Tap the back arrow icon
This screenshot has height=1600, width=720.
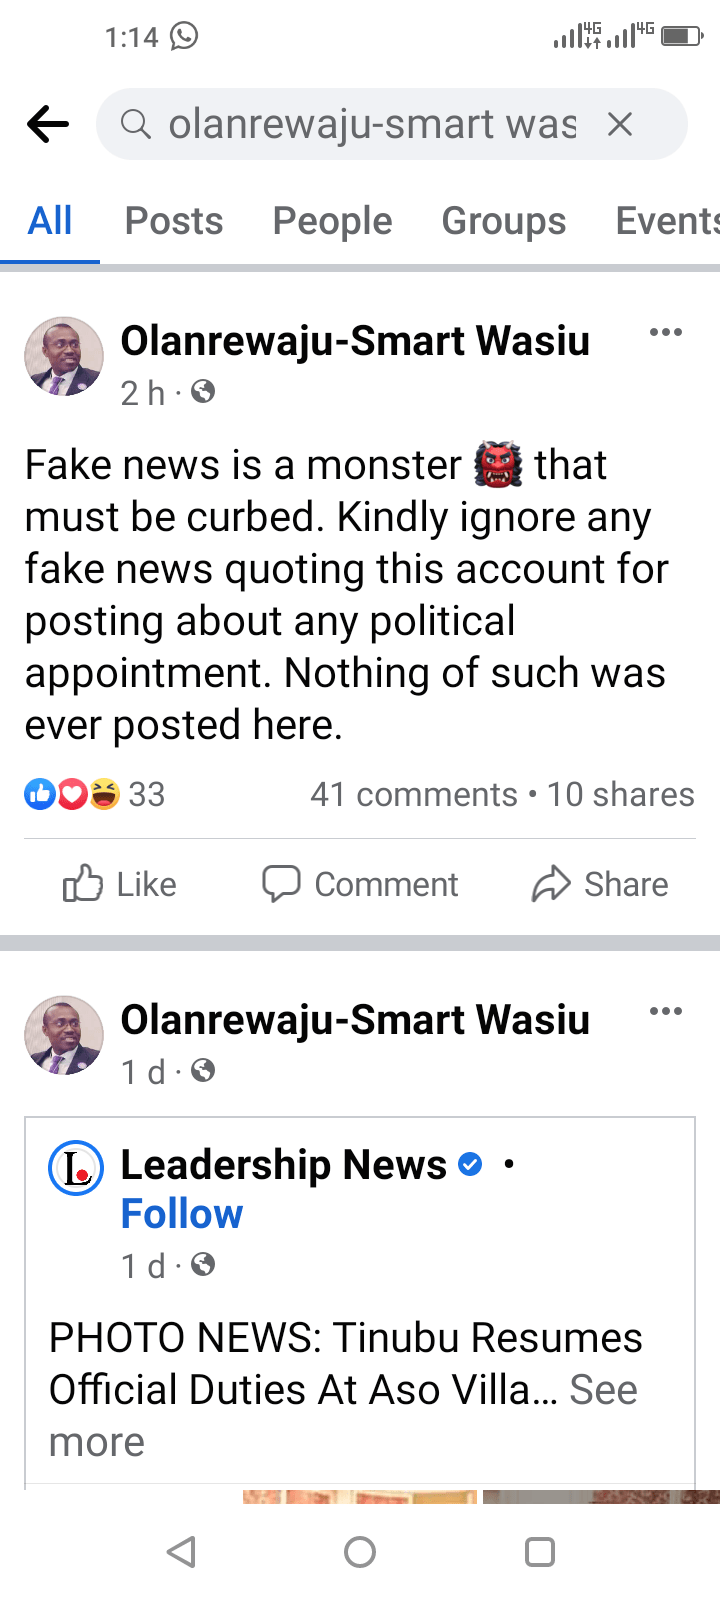click(x=48, y=125)
